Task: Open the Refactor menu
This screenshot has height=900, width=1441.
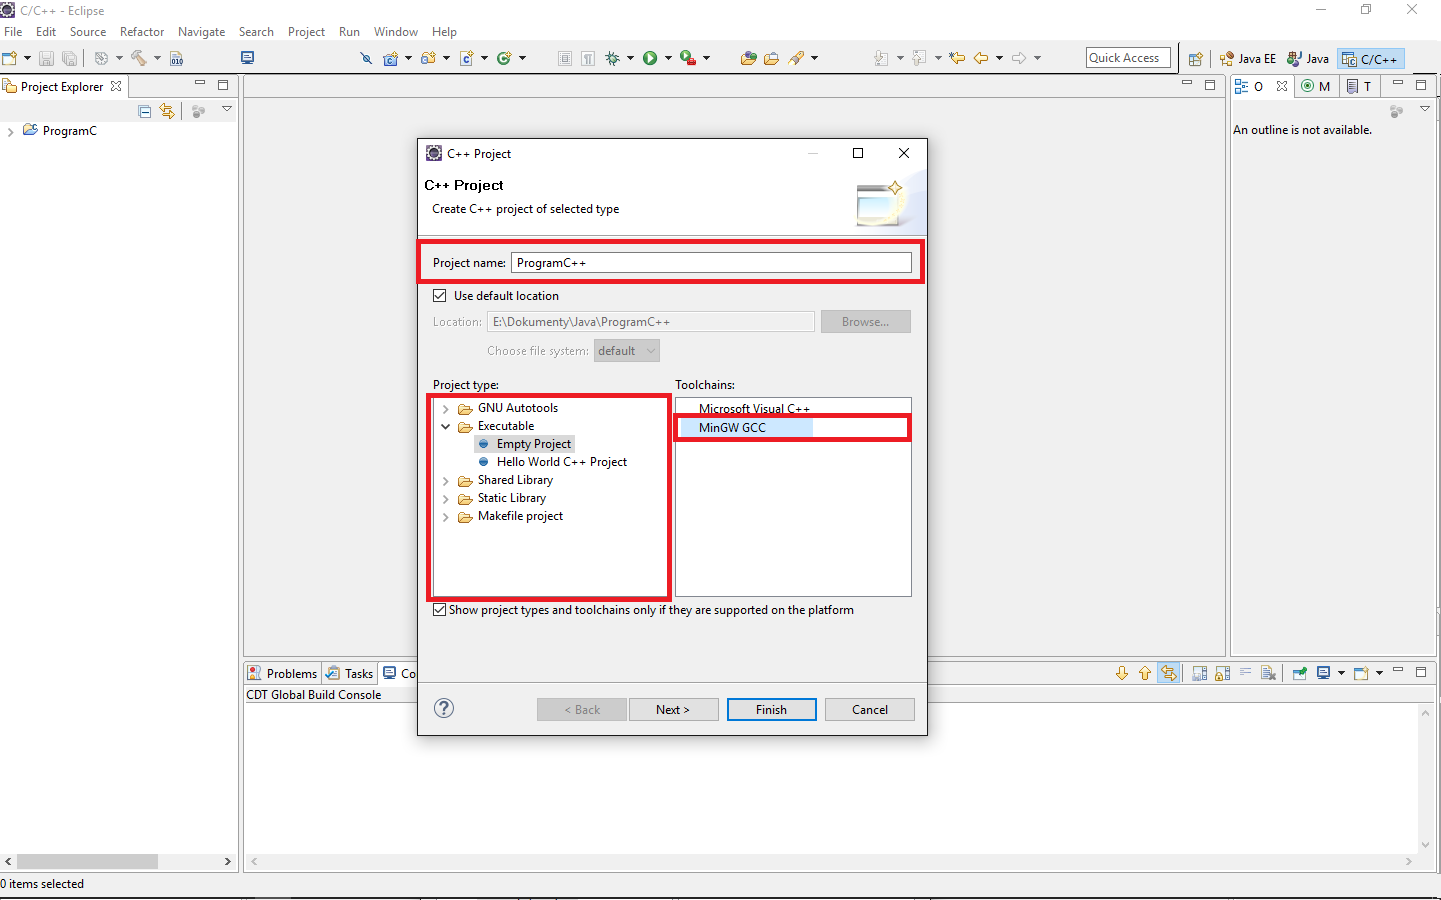Action: pyautogui.click(x=142, y=32)
